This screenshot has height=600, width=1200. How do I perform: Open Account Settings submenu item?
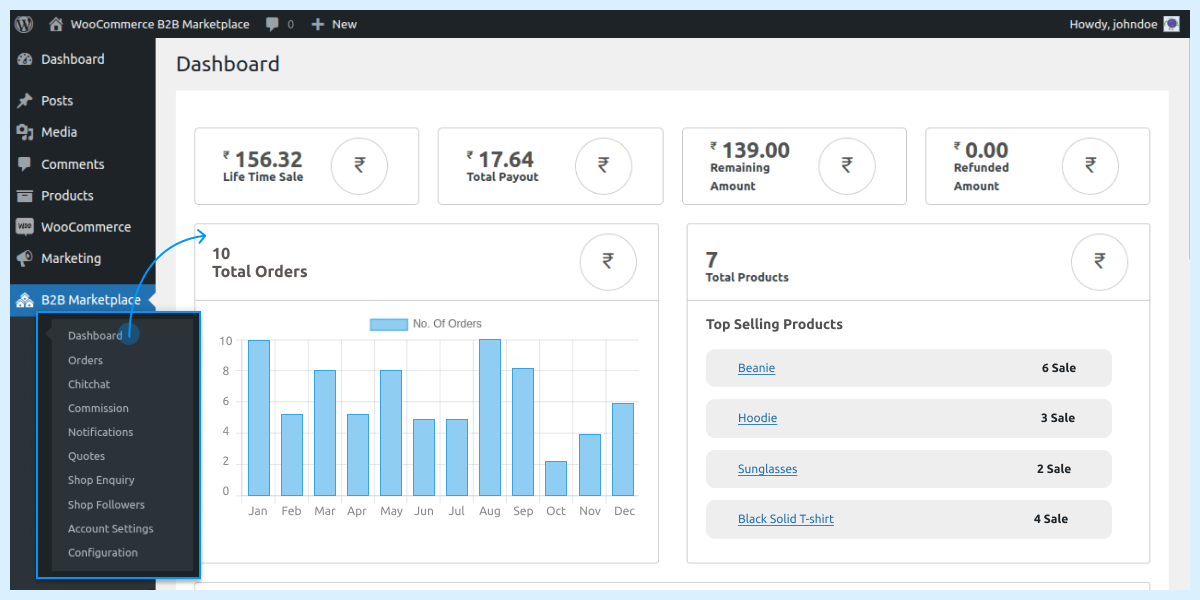click(111, 529)
